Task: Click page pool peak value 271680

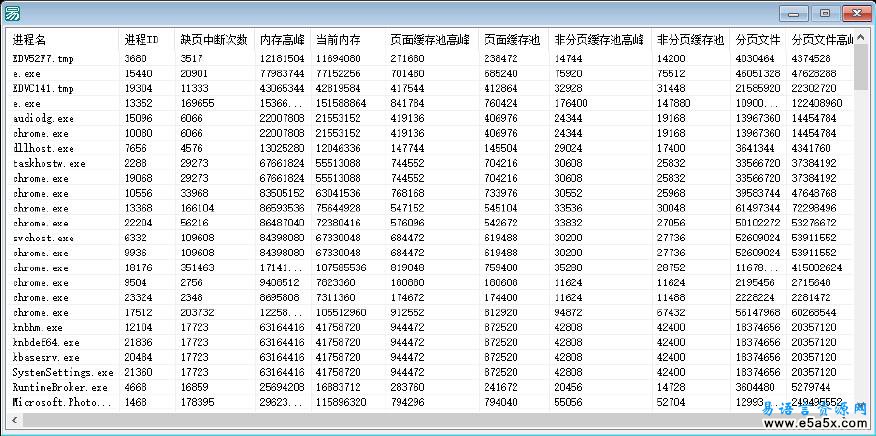Action: click(x=408, y=58)
